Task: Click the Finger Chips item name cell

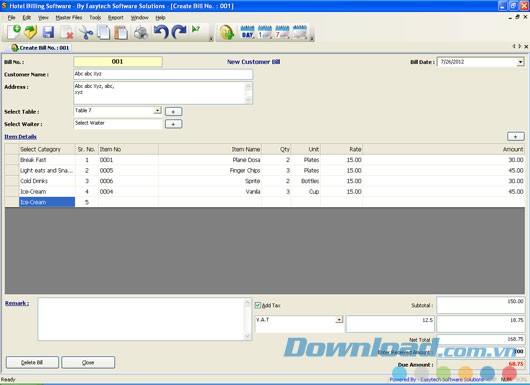Action: tap(210, 170)
